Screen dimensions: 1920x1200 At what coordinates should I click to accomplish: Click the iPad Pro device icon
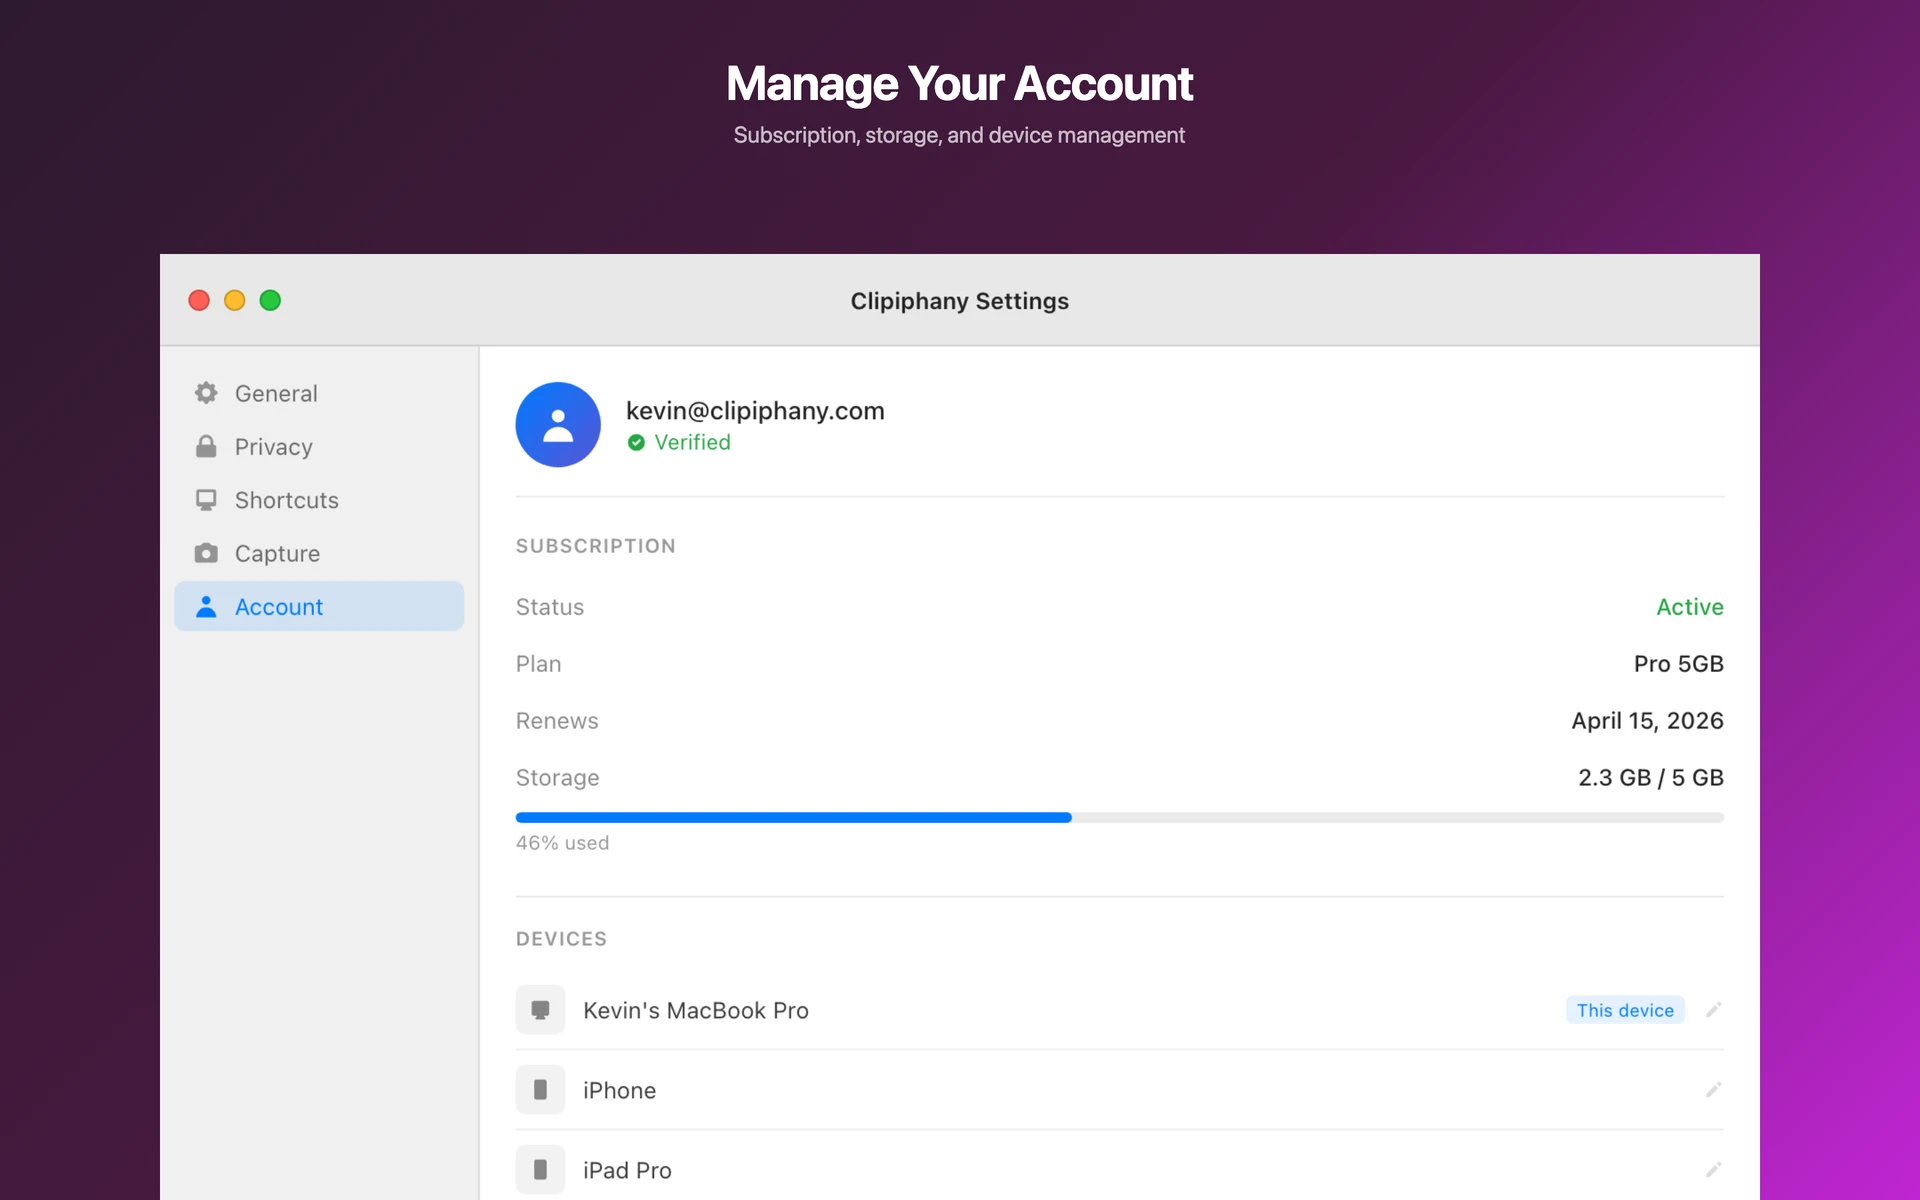(540, 1170)
